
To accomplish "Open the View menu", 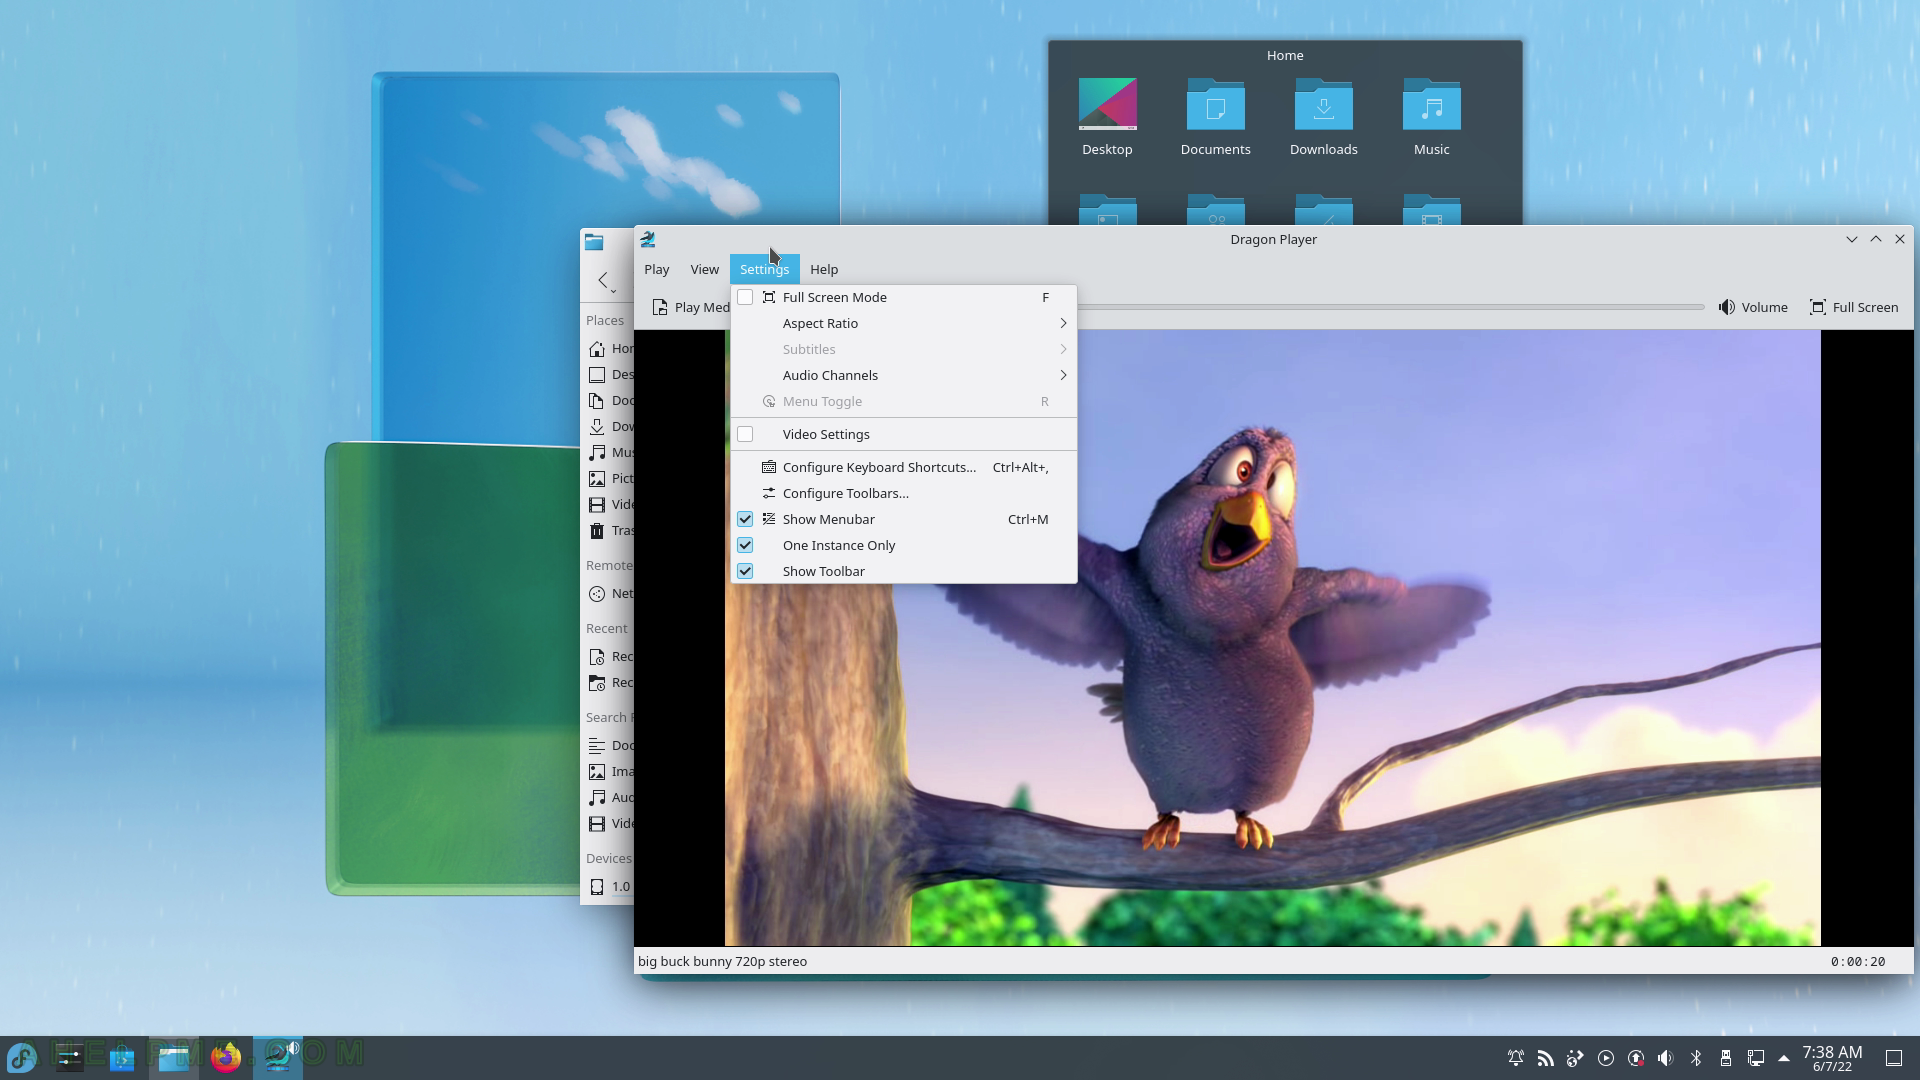I will pos(704,269).
